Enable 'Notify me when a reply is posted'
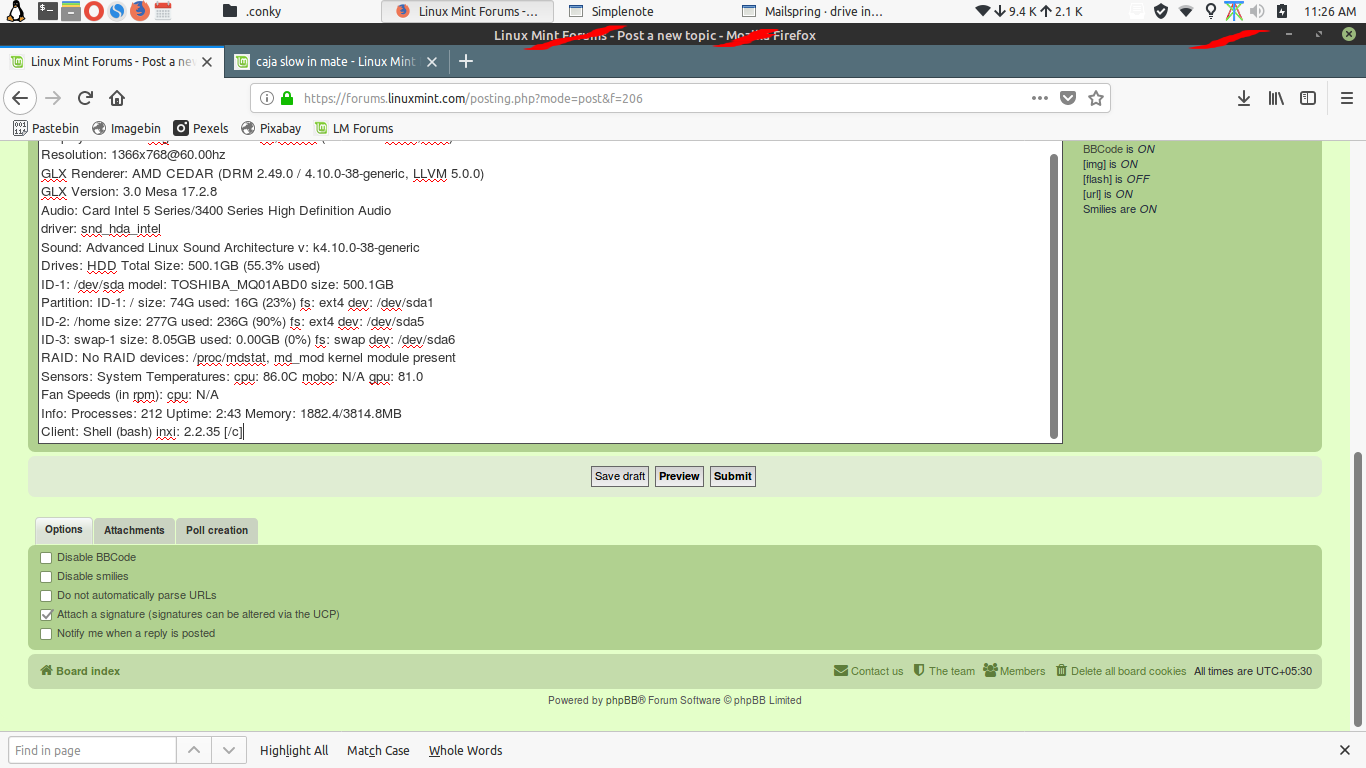This screenshot has height=768, width=1366. pos(46,634)
